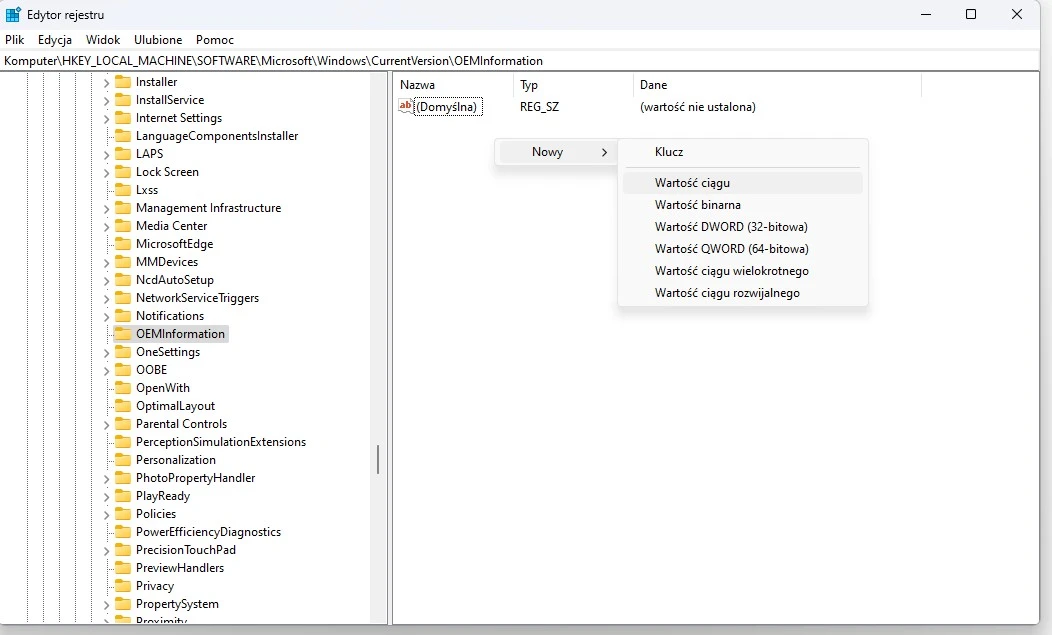Open the Widok menu

coord(103,40)
